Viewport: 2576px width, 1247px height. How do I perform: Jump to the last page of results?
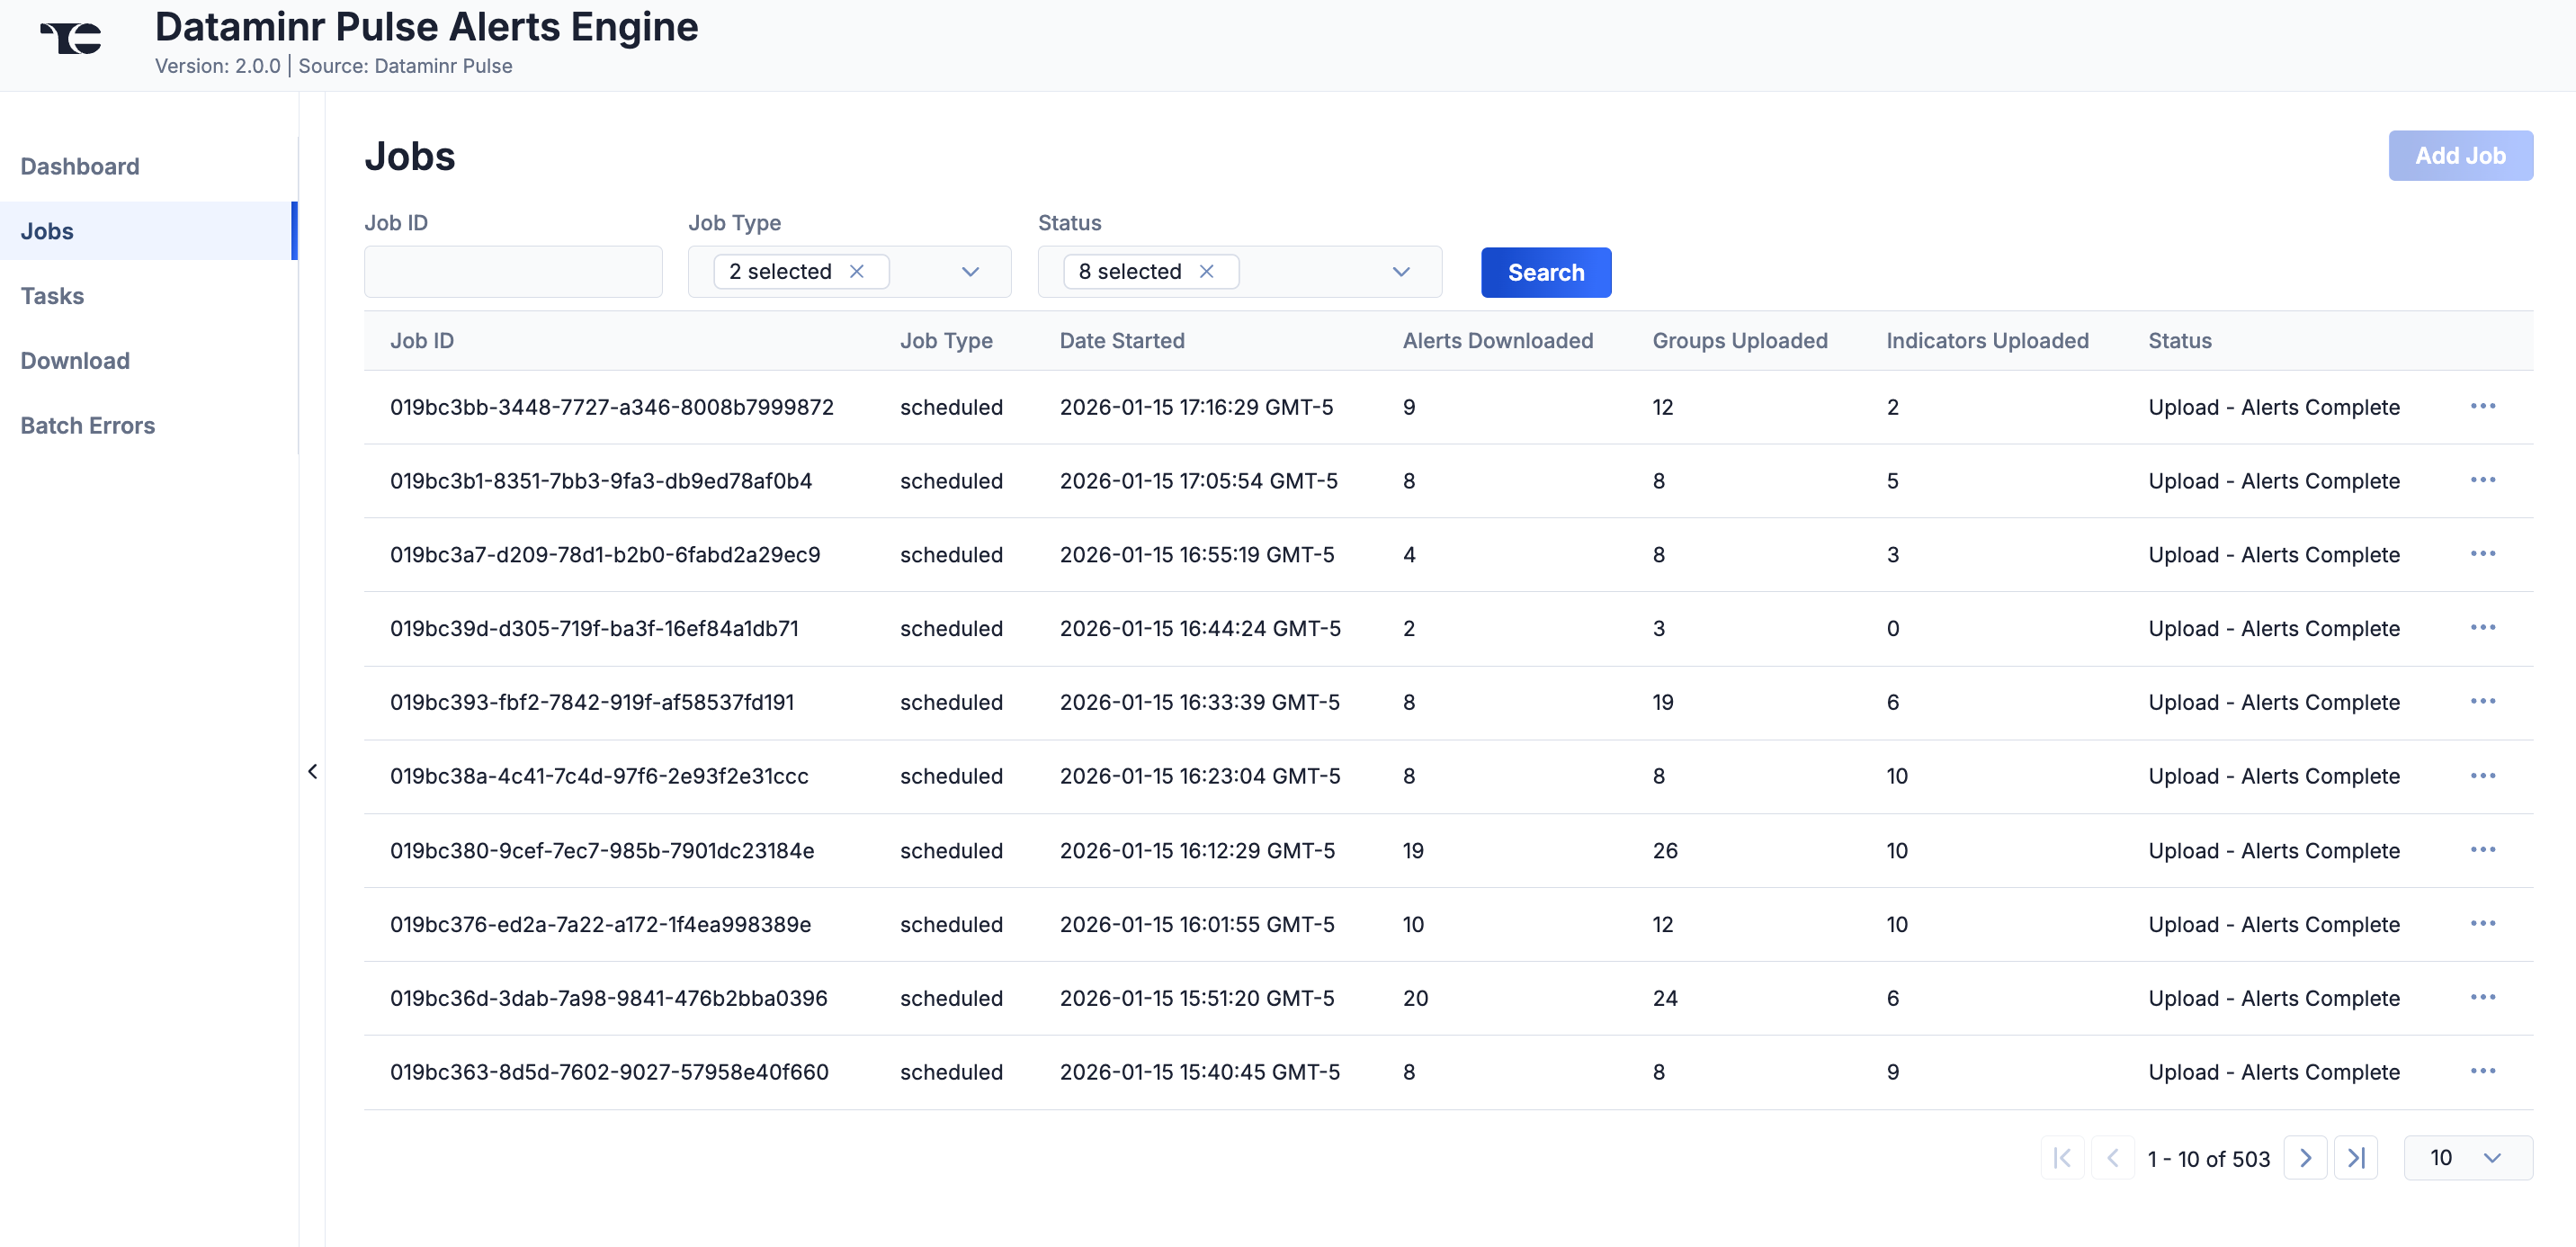(x=2357, y=1158)
